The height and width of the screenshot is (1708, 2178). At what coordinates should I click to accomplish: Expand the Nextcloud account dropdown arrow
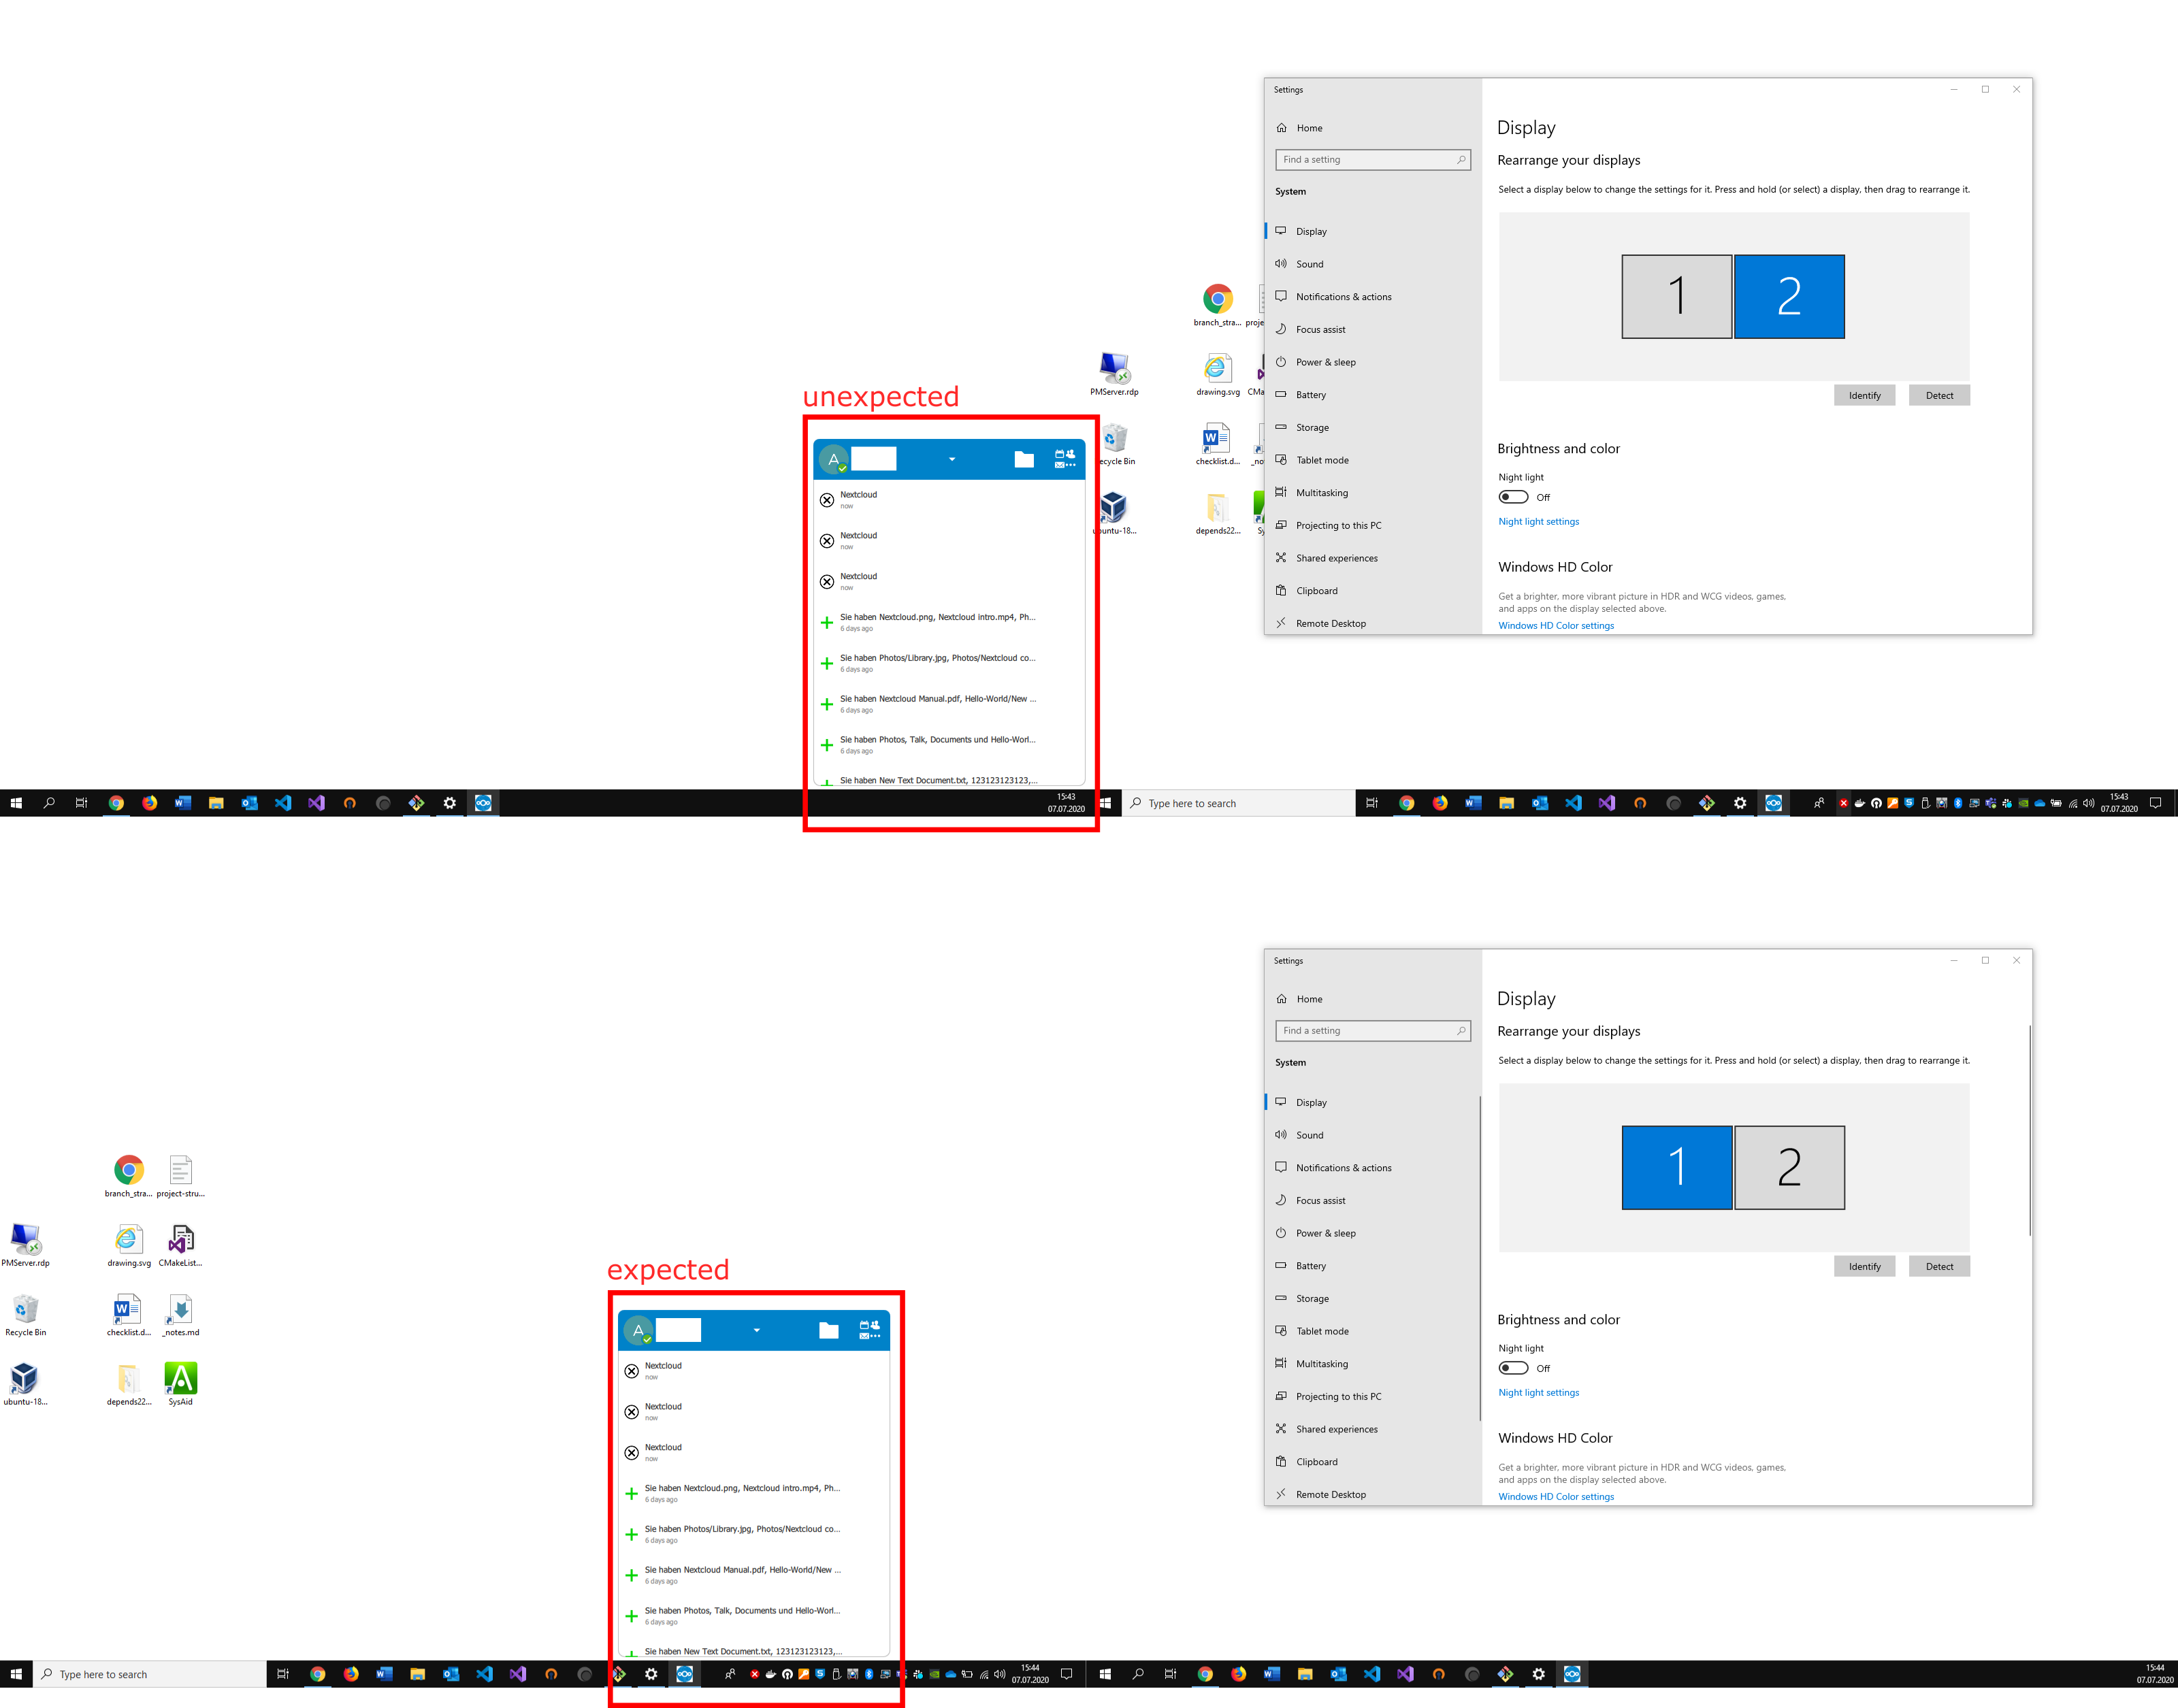[952, 458]
